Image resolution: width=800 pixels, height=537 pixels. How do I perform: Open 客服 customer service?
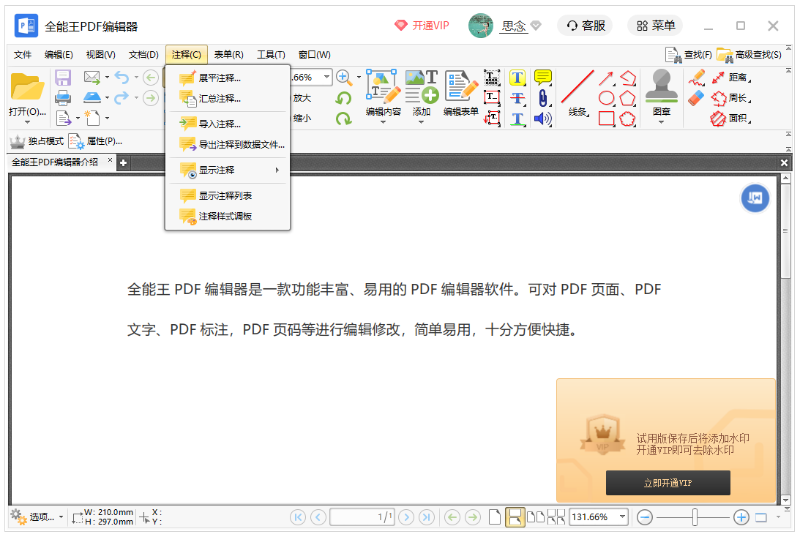pyautogui.click(x=585, y=25)
